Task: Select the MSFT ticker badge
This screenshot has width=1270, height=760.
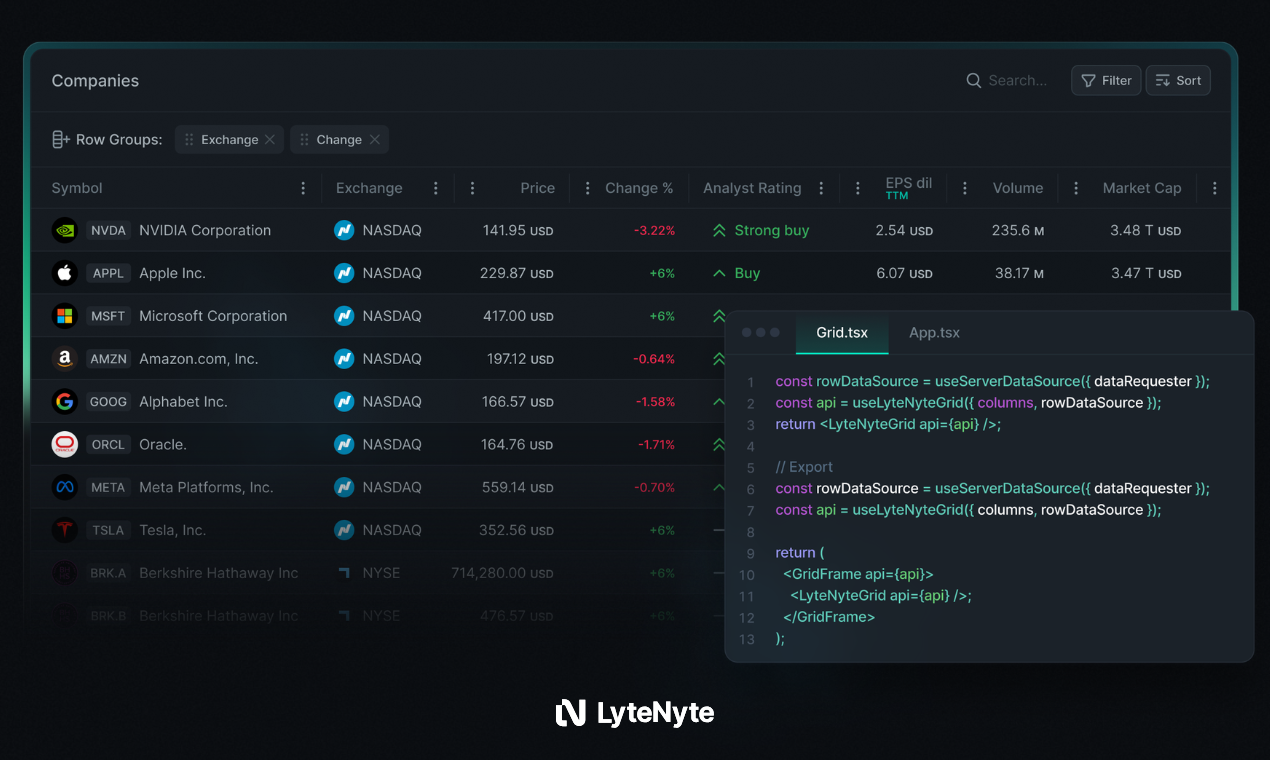Action: click(108, 316)
